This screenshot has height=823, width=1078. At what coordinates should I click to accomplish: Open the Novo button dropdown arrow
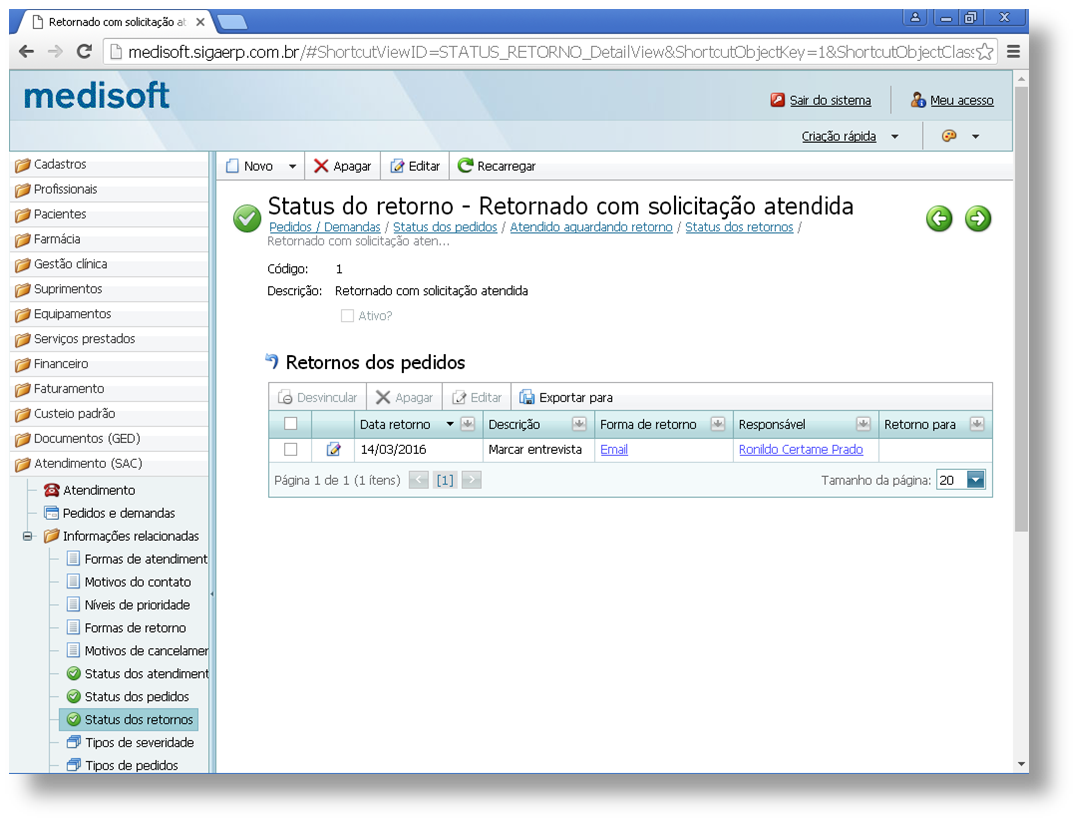pos(290,165)
